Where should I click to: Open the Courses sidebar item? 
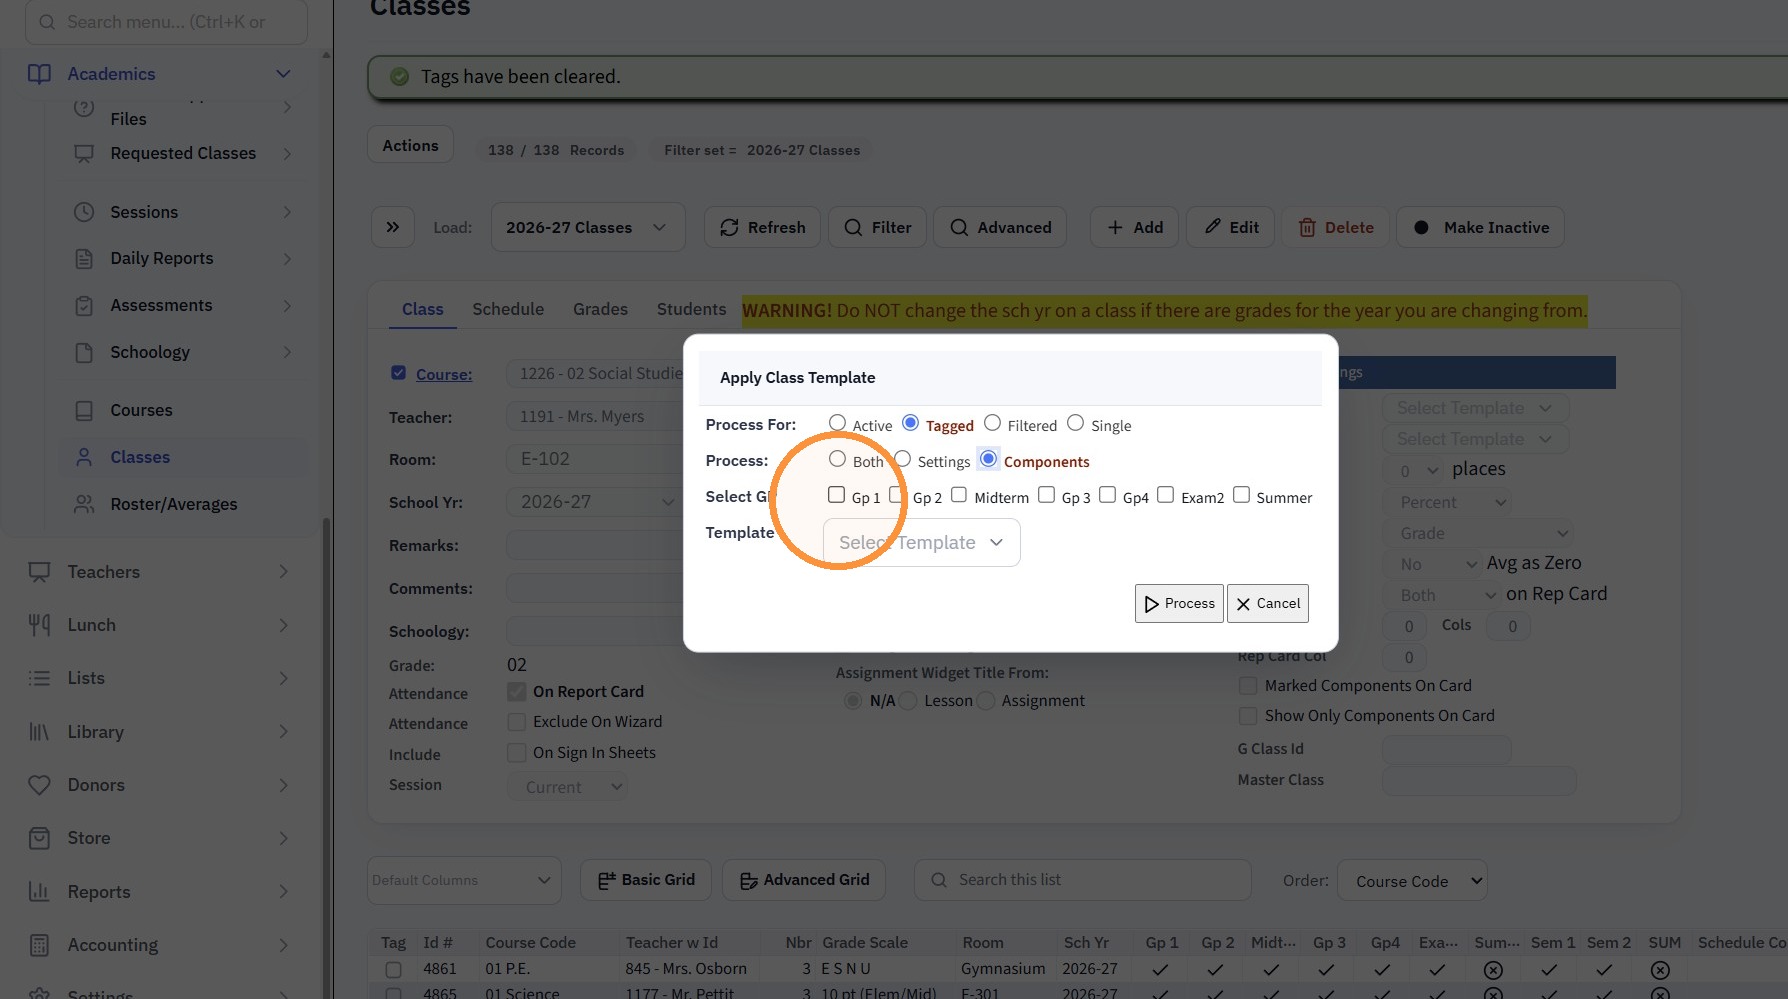(183, 411)
